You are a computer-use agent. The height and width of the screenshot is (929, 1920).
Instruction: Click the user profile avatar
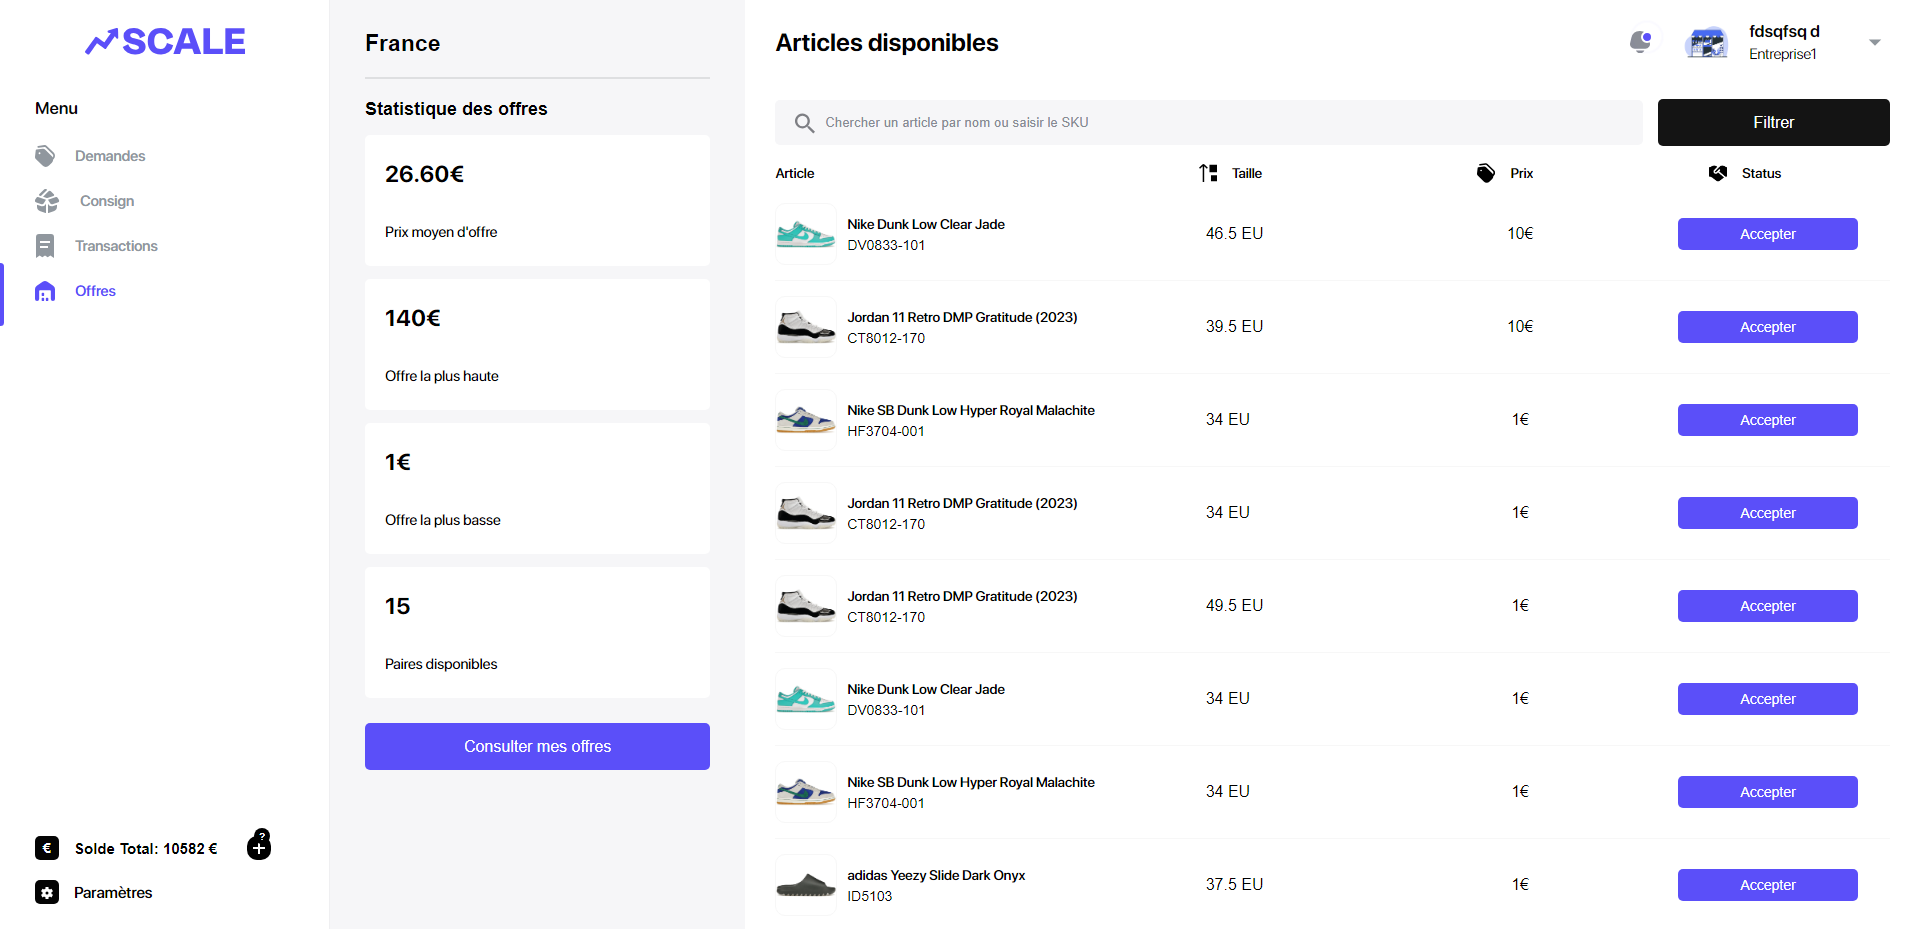tap(1706, 43)
